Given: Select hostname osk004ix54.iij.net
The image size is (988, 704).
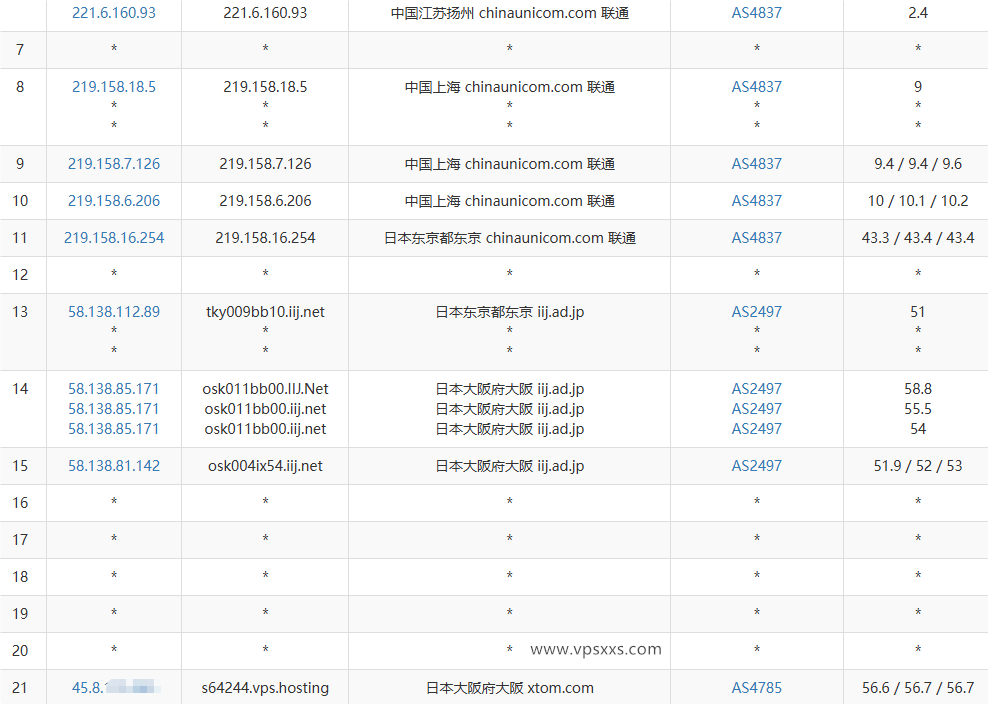Looking at the screenshot, I should [x=265, y=466].
